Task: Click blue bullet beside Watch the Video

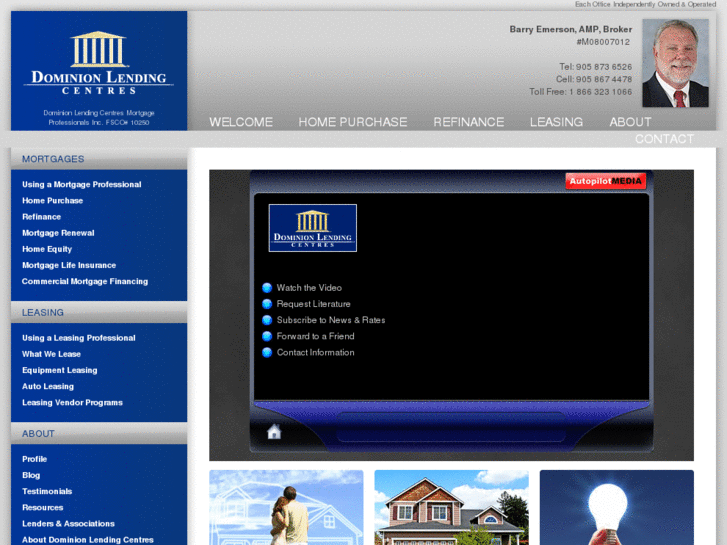Action: [x=267, y=288]
